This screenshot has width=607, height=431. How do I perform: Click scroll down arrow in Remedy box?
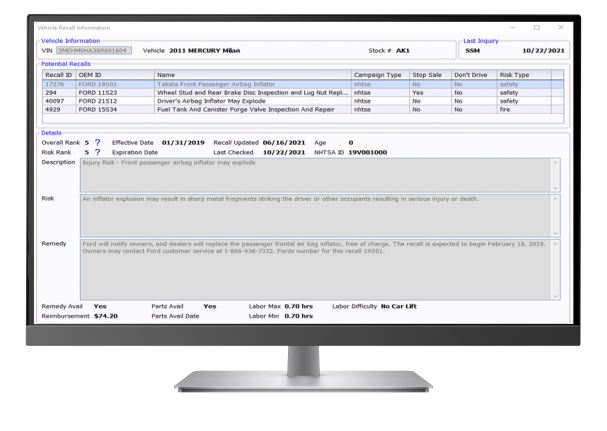pos(556,296)
